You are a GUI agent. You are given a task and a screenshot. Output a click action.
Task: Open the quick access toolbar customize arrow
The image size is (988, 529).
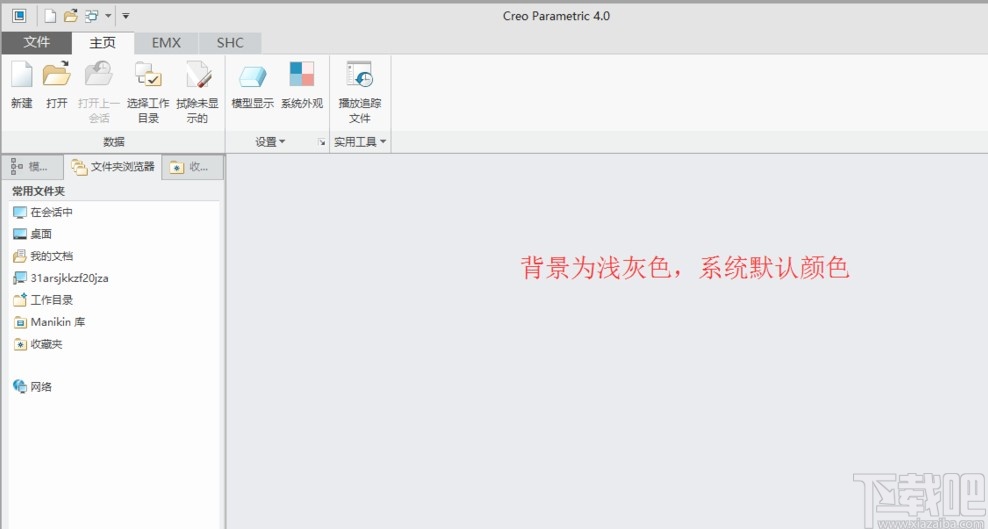[x=125, y=16]
